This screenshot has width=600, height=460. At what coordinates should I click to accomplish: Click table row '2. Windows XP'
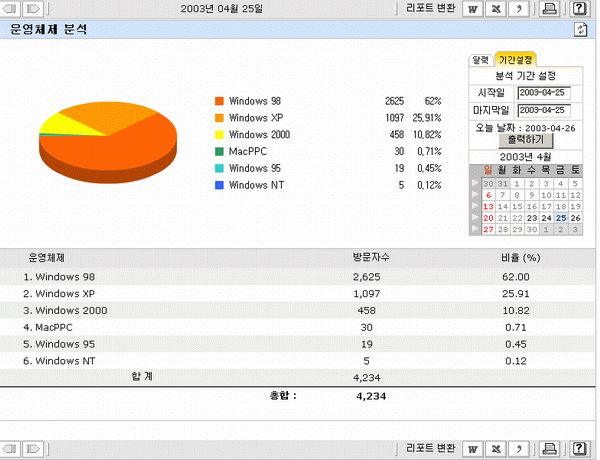297,294
